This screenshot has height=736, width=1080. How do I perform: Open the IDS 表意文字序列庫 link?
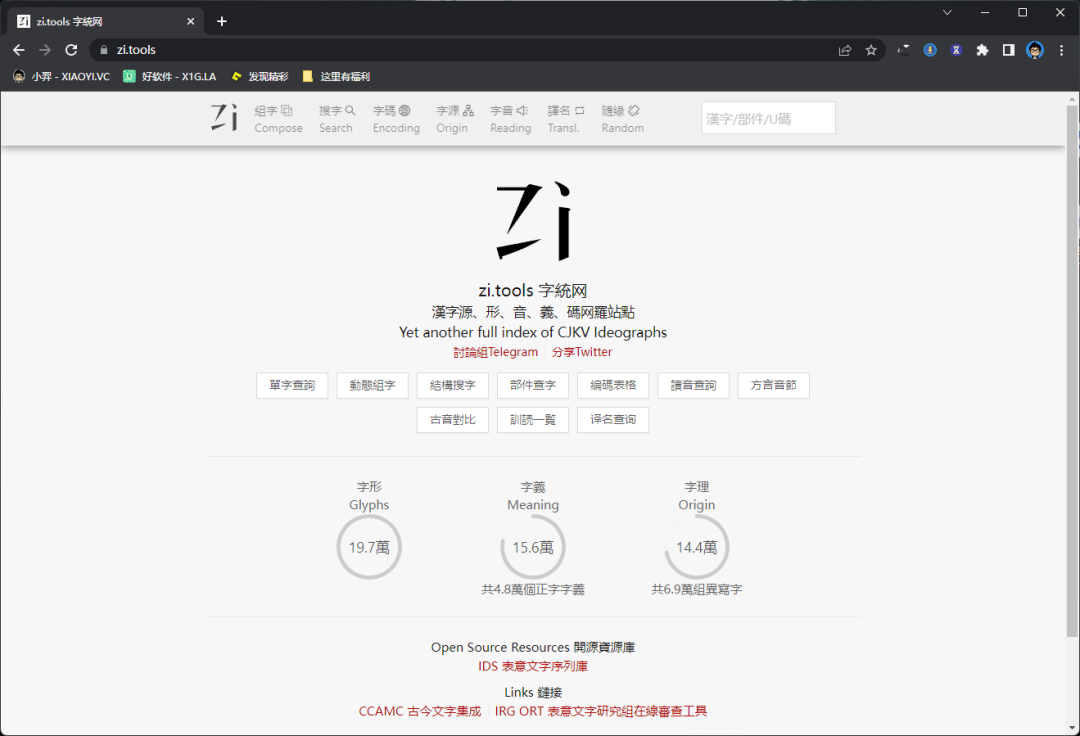(x=533, y=666)
